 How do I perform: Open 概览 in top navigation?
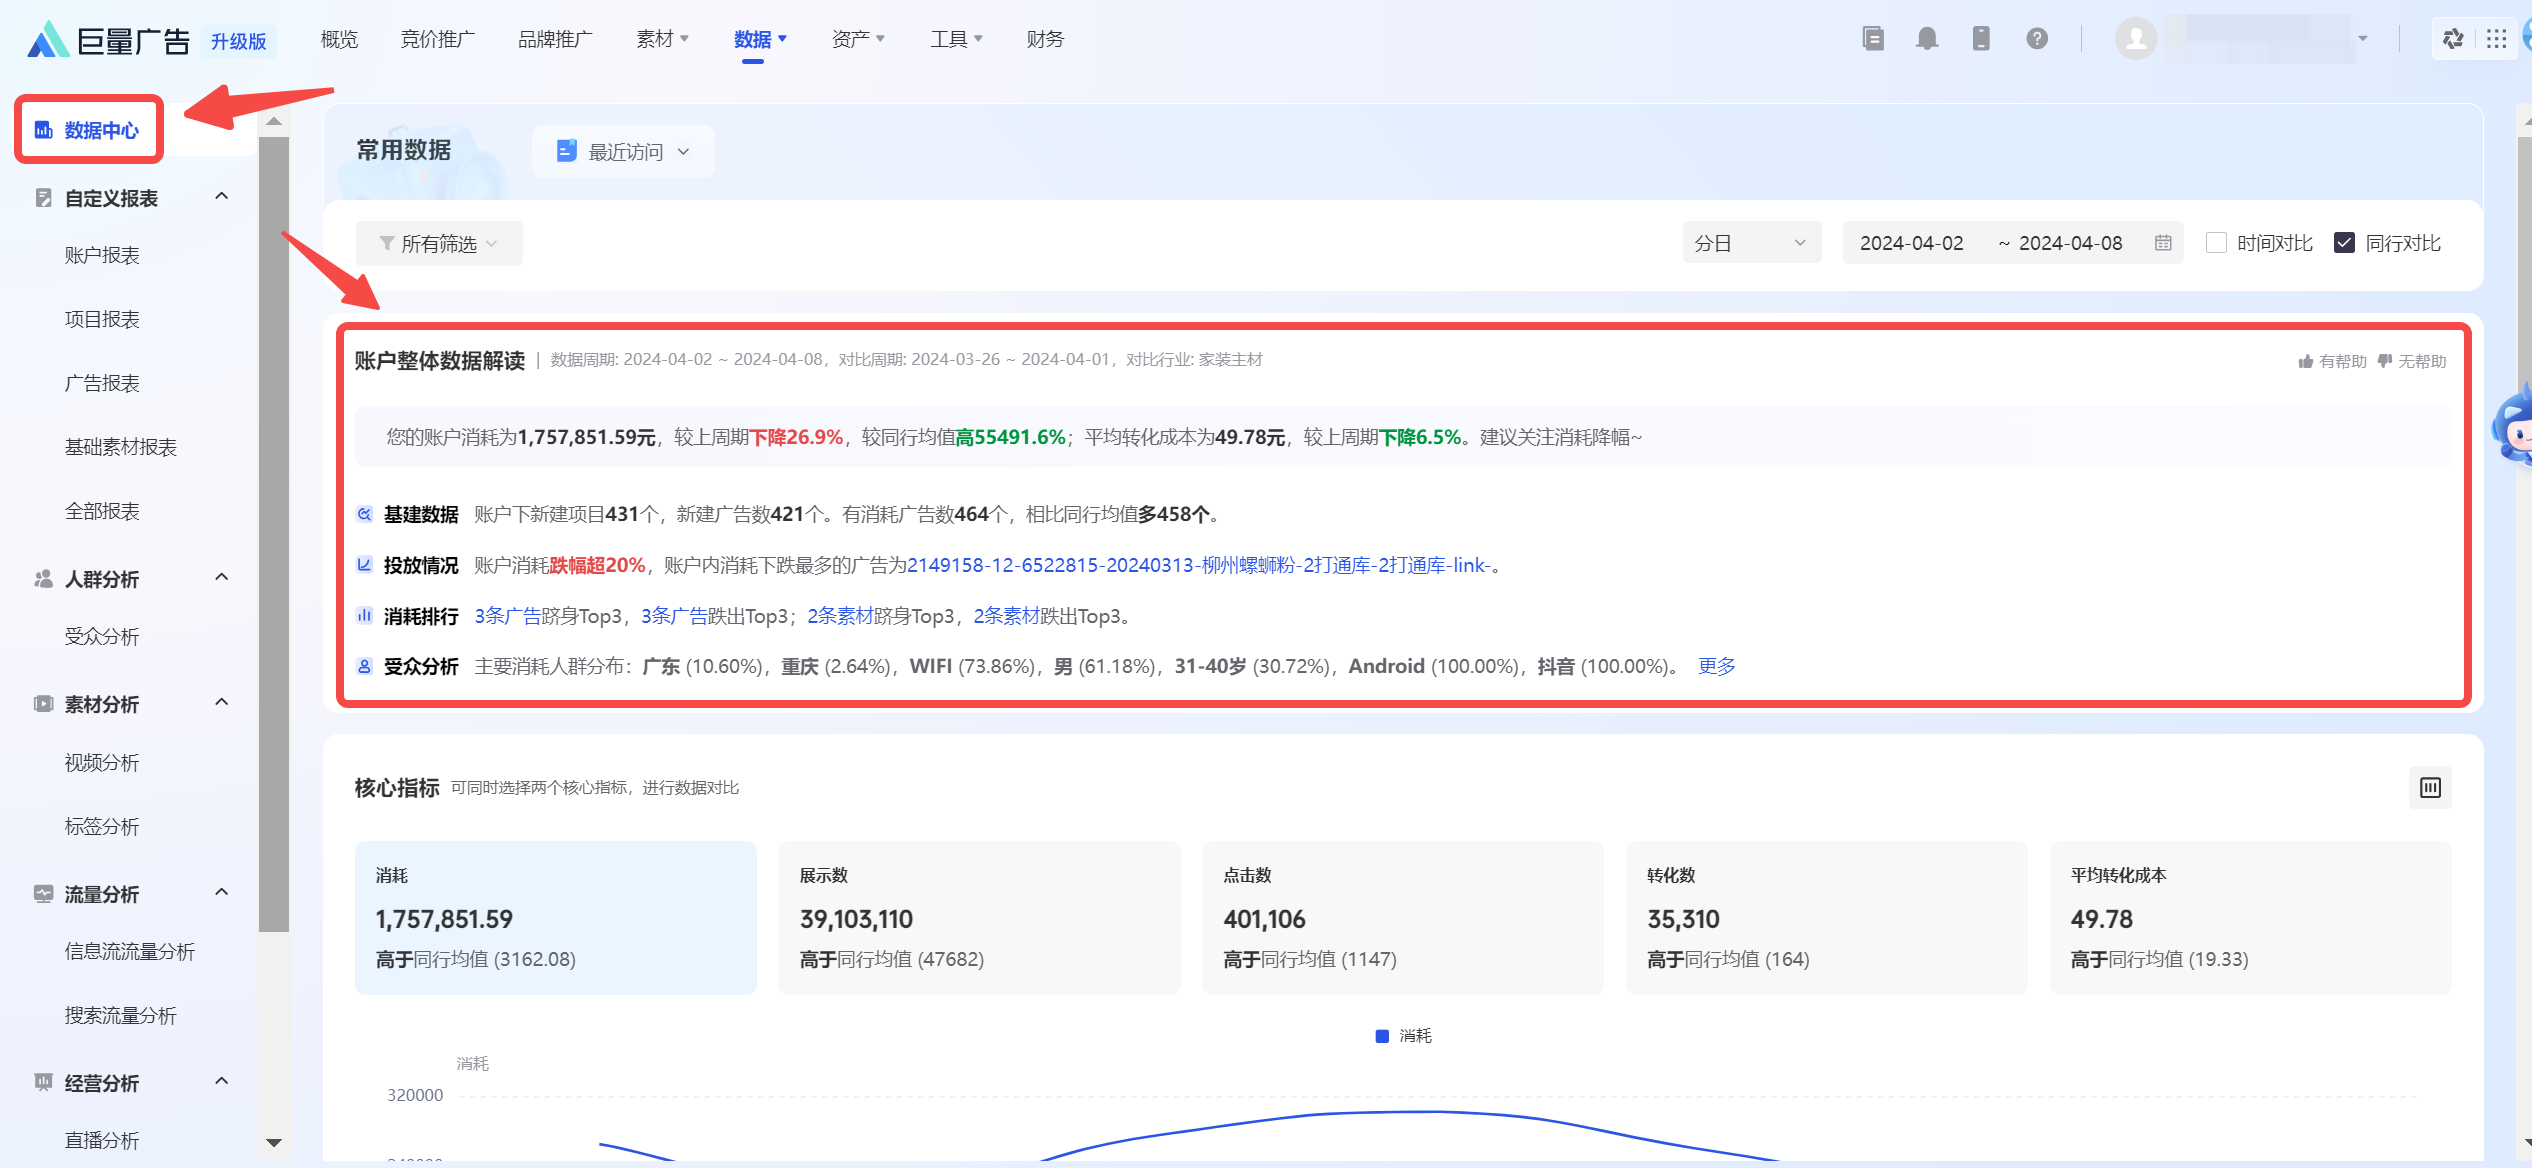[x=339, y=39]
